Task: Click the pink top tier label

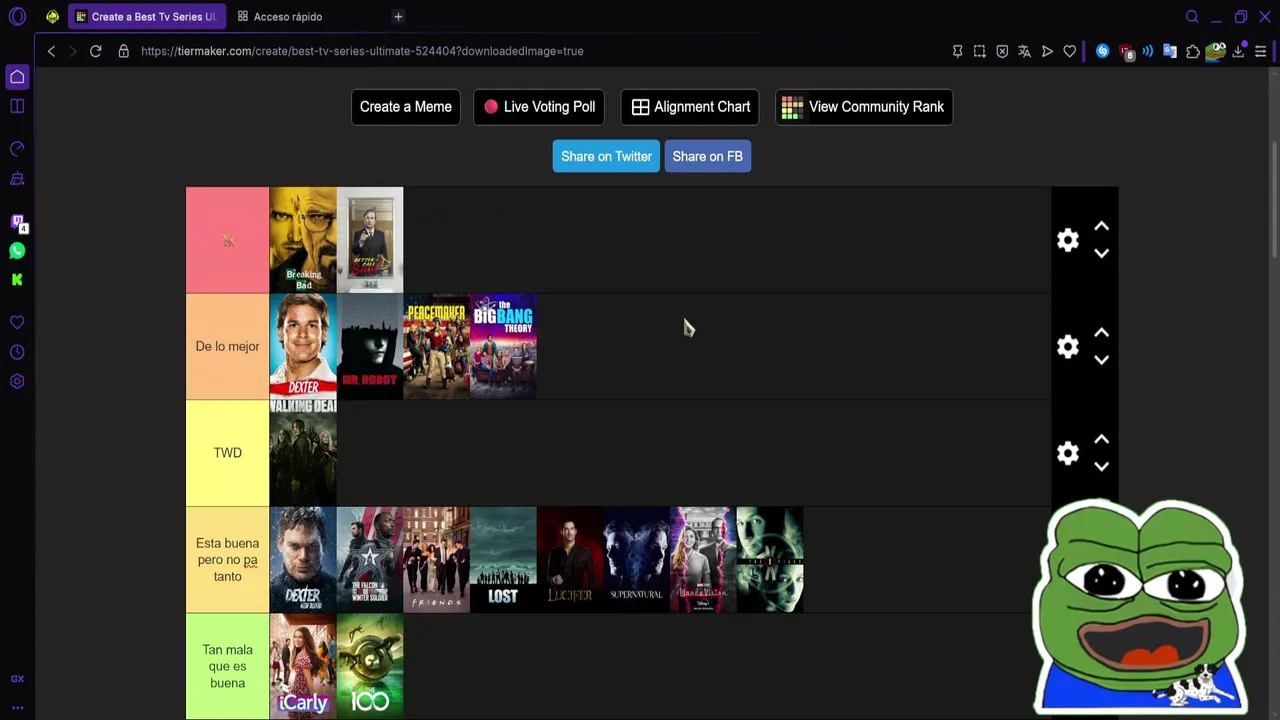Action: [x=227, y=240]
